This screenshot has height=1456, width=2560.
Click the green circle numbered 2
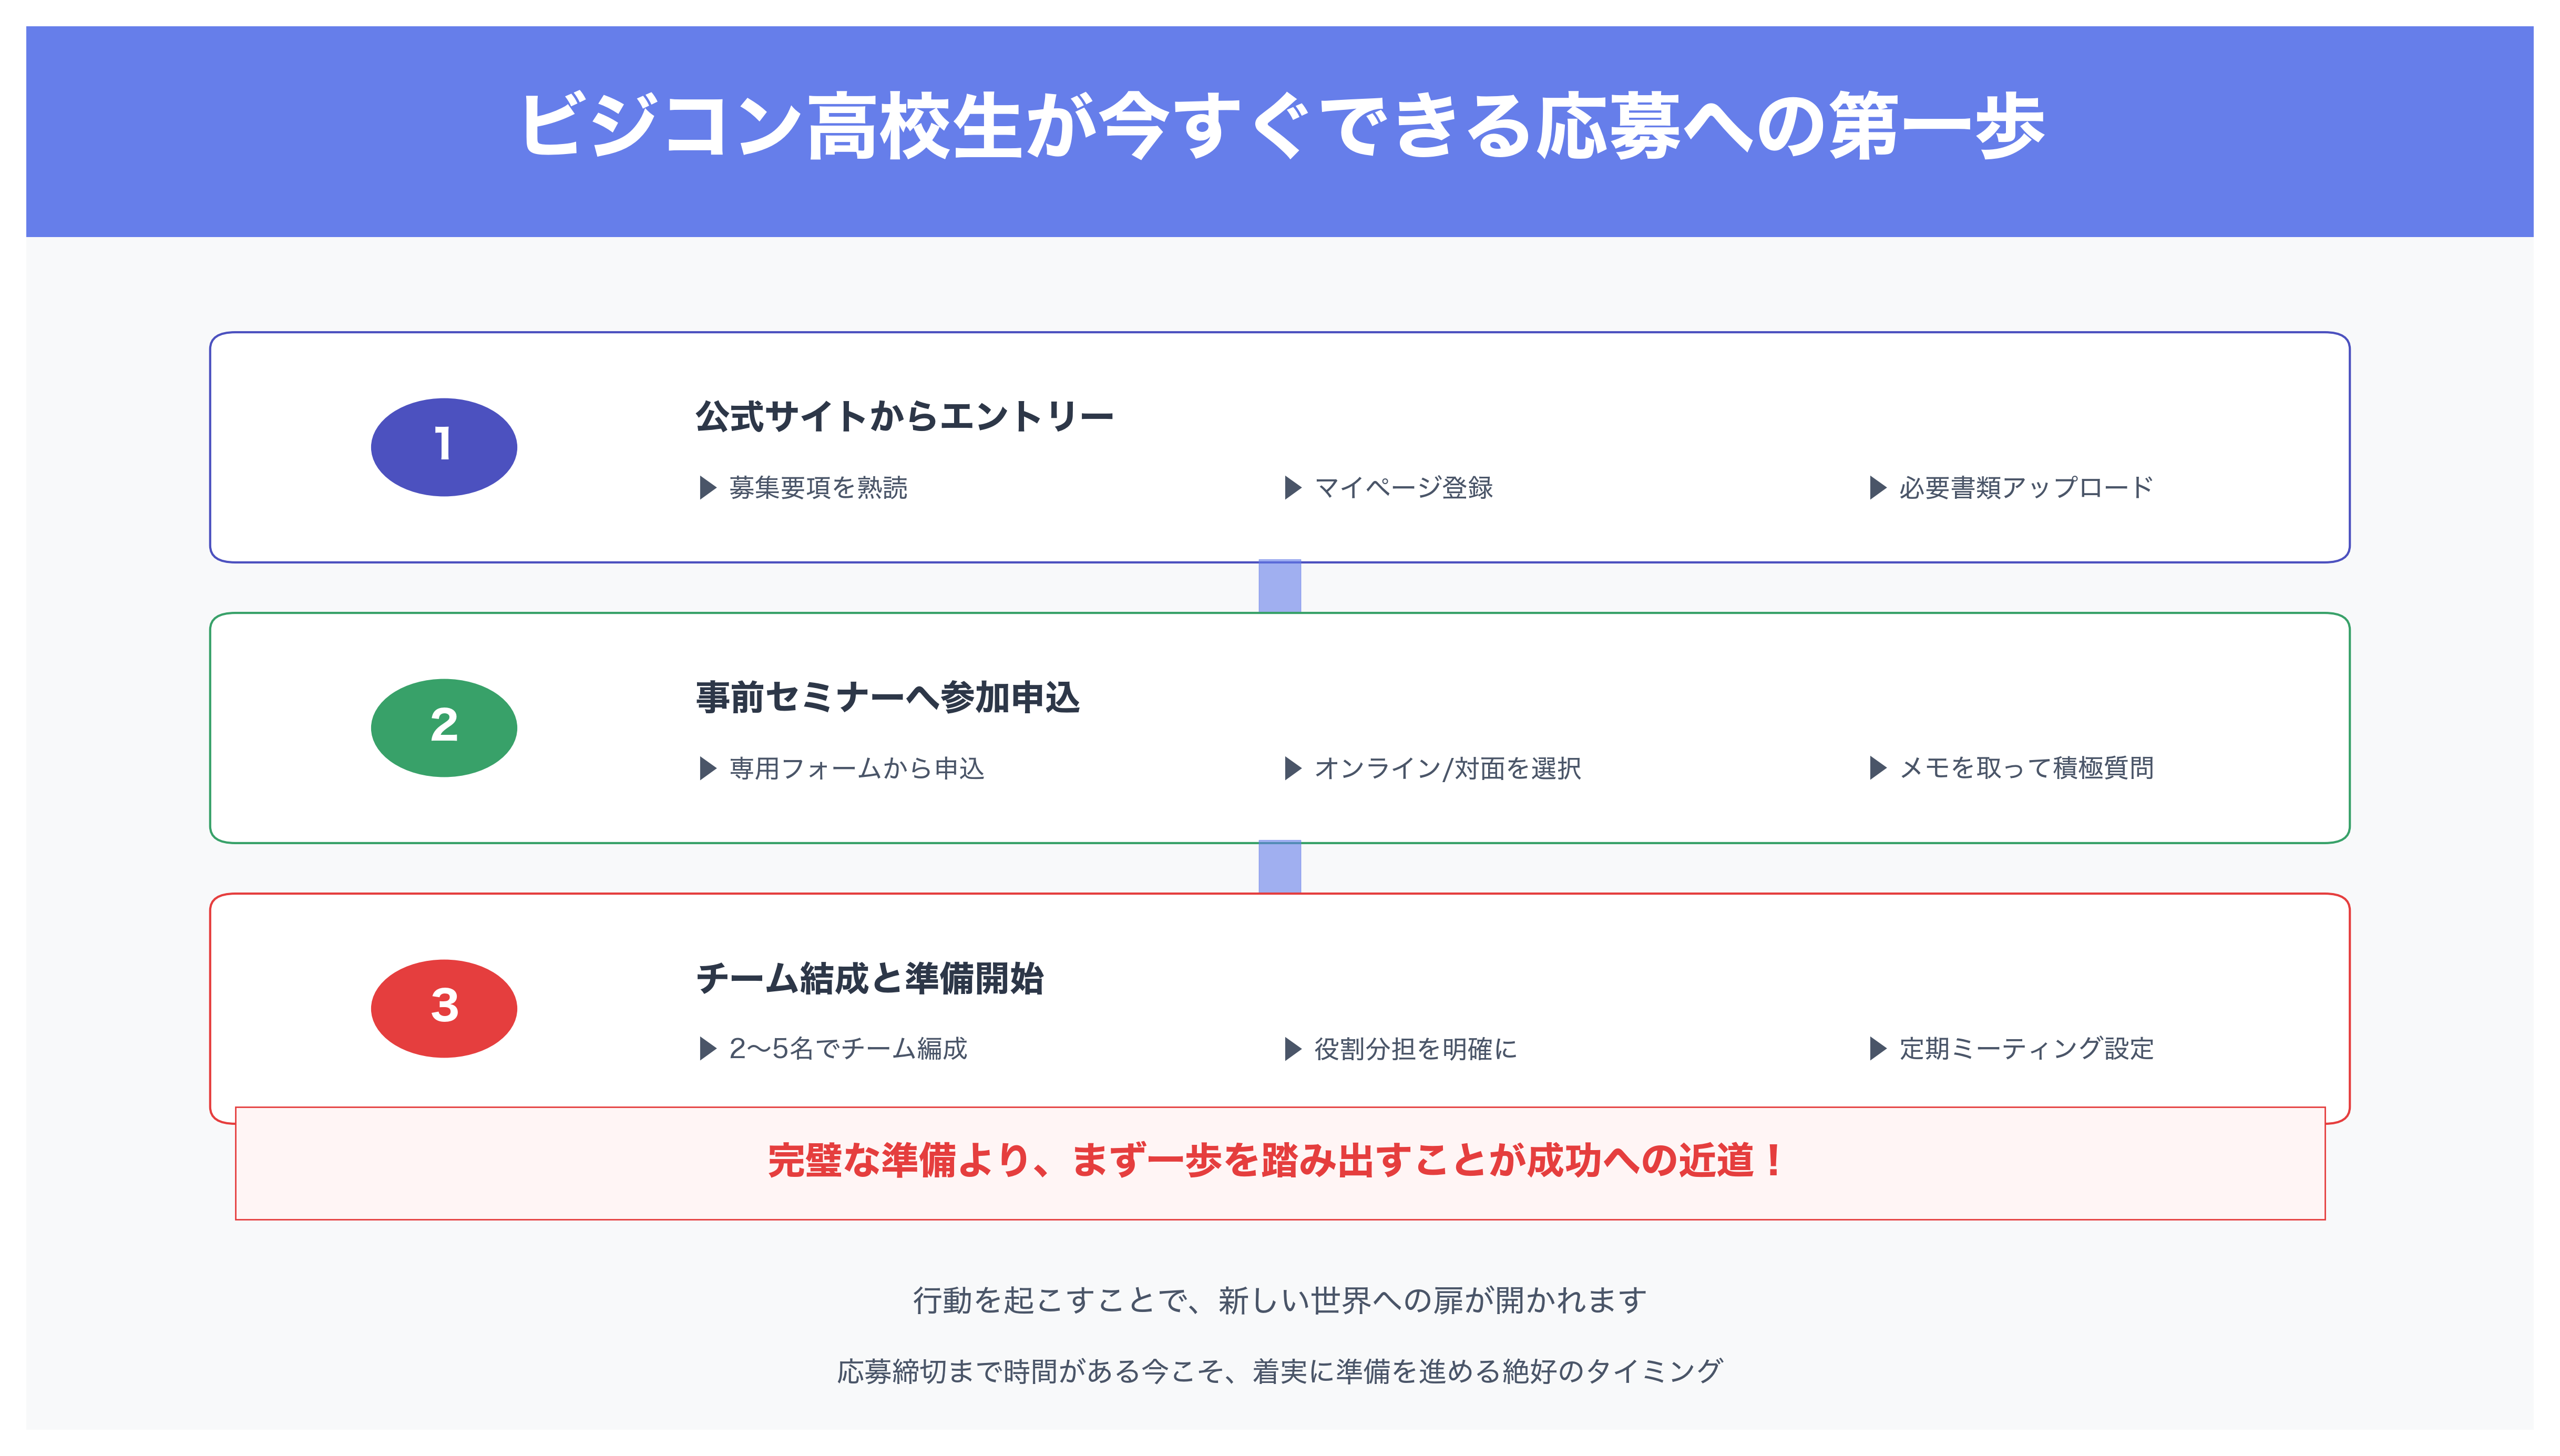tap(443, 727)
